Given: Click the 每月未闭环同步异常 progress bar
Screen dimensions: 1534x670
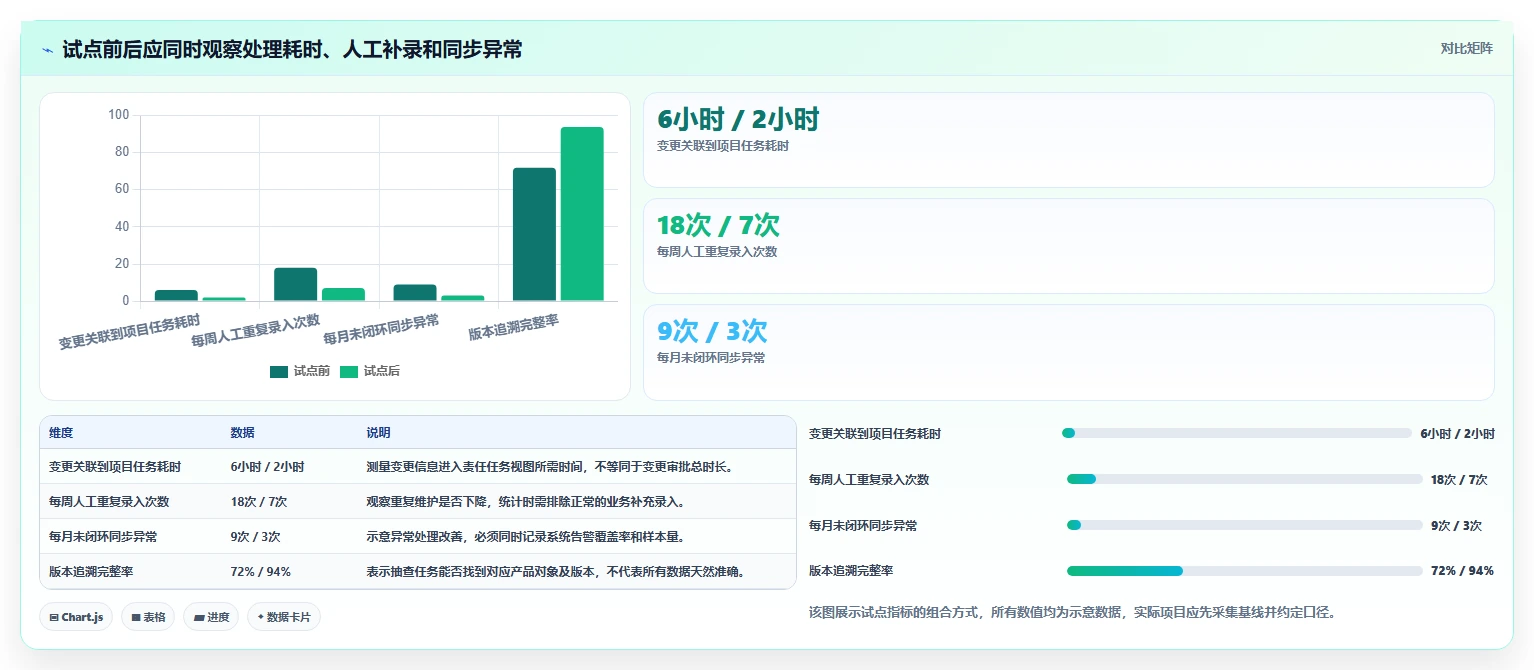Looking at the screenshot, I should pyautogui.click(x=1244, y=525).
